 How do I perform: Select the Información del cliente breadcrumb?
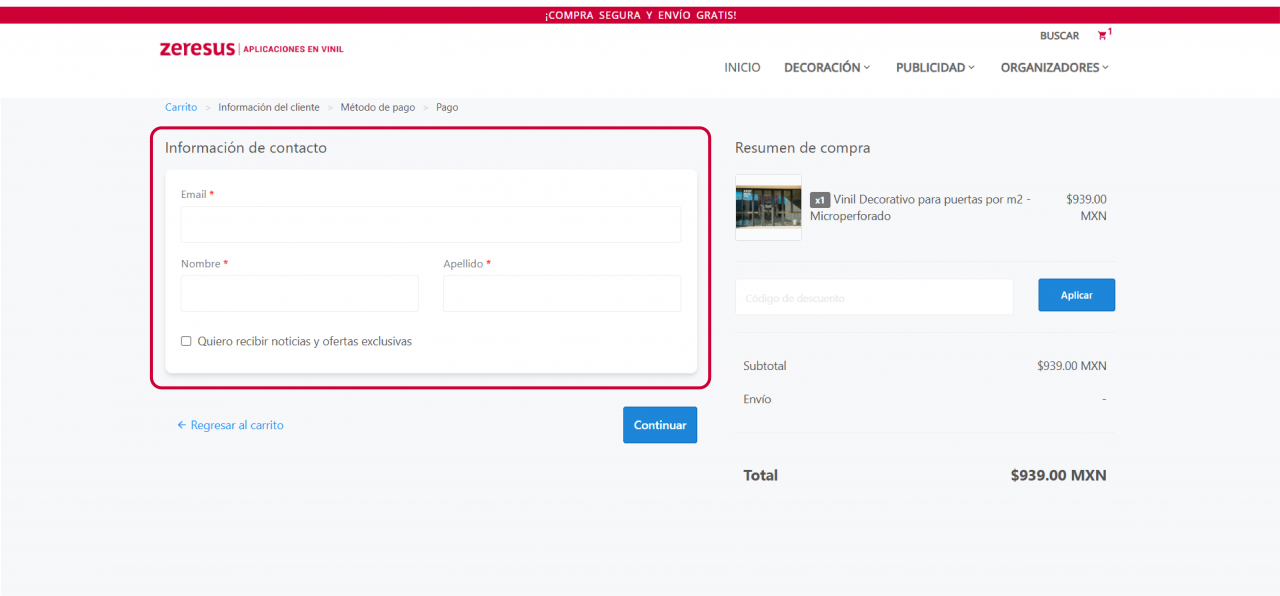(x=269, y=107)
